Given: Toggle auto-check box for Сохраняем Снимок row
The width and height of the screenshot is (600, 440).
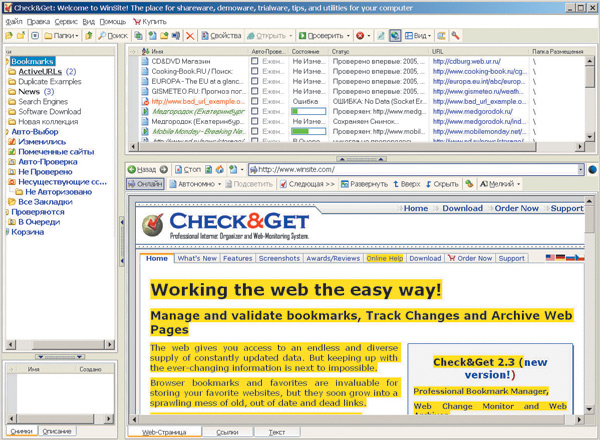Looking at the screenshot, I should (x=254, y=121).
